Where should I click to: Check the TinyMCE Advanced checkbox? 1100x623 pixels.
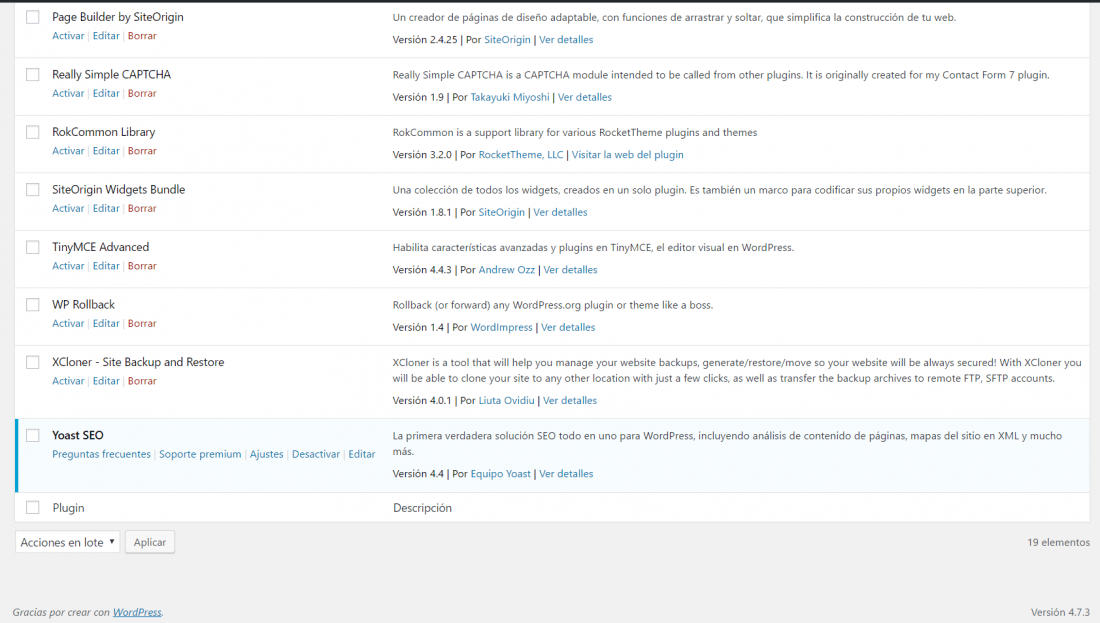pos(33,247)
